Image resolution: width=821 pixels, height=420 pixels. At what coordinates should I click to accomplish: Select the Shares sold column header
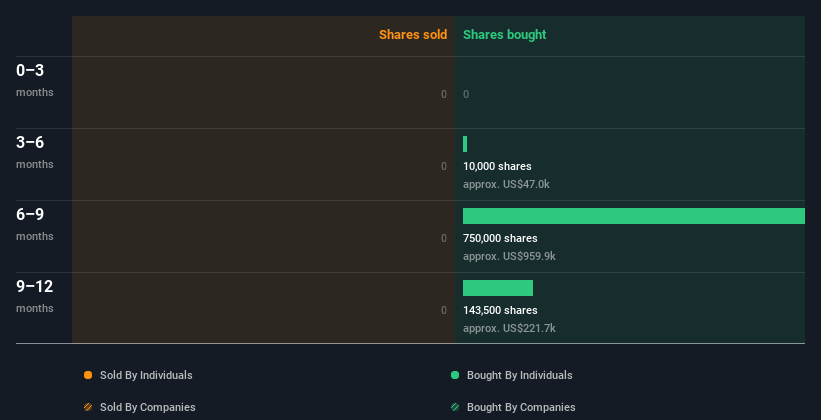413,35
